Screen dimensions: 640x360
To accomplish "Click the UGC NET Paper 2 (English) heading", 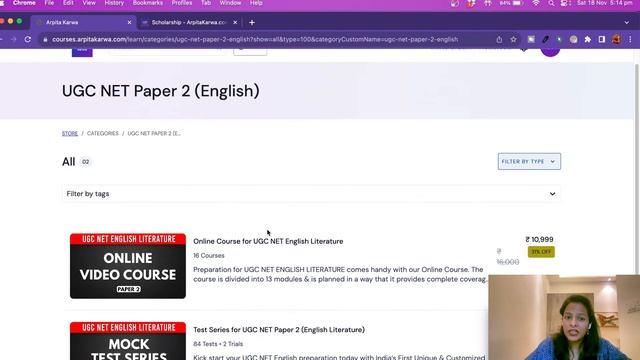I will coord(161,91).
